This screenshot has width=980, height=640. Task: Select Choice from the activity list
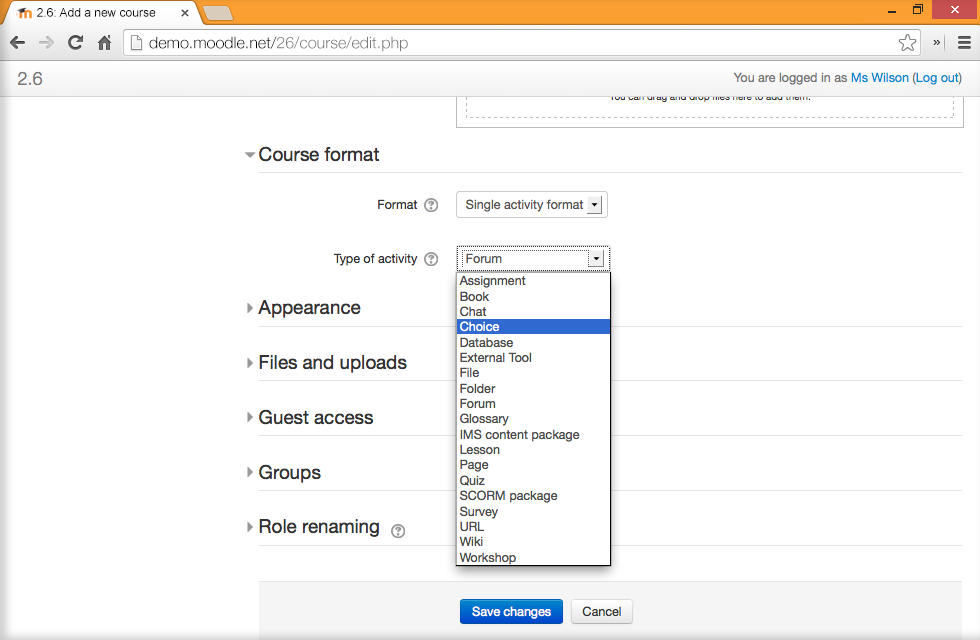(480, 327)
